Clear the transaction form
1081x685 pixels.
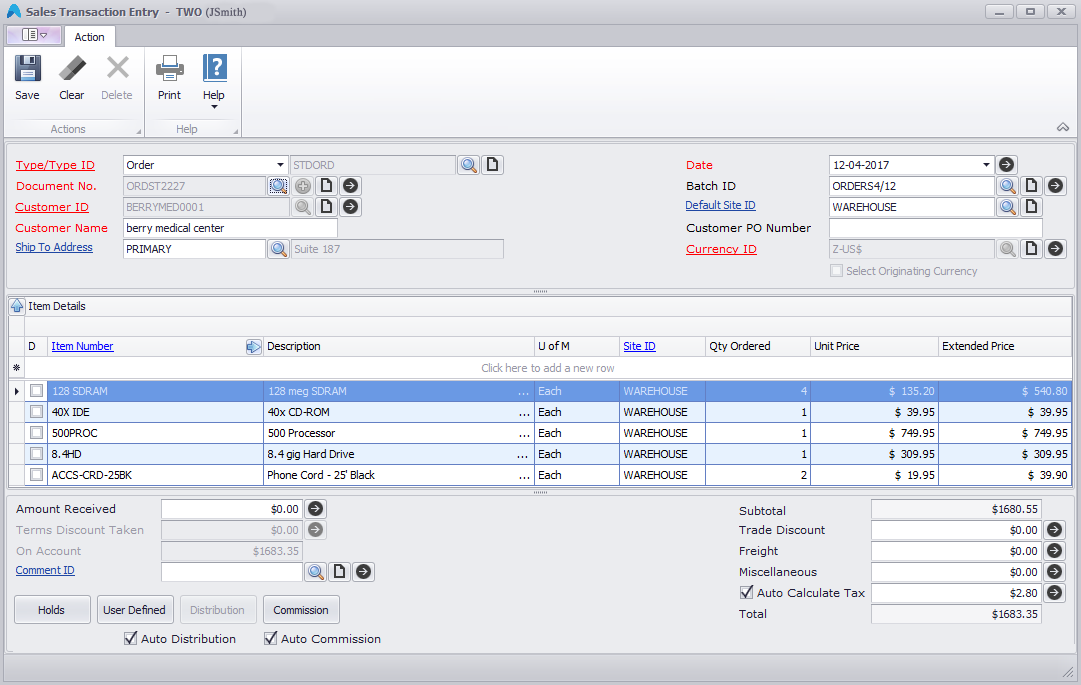coord(72,78)
